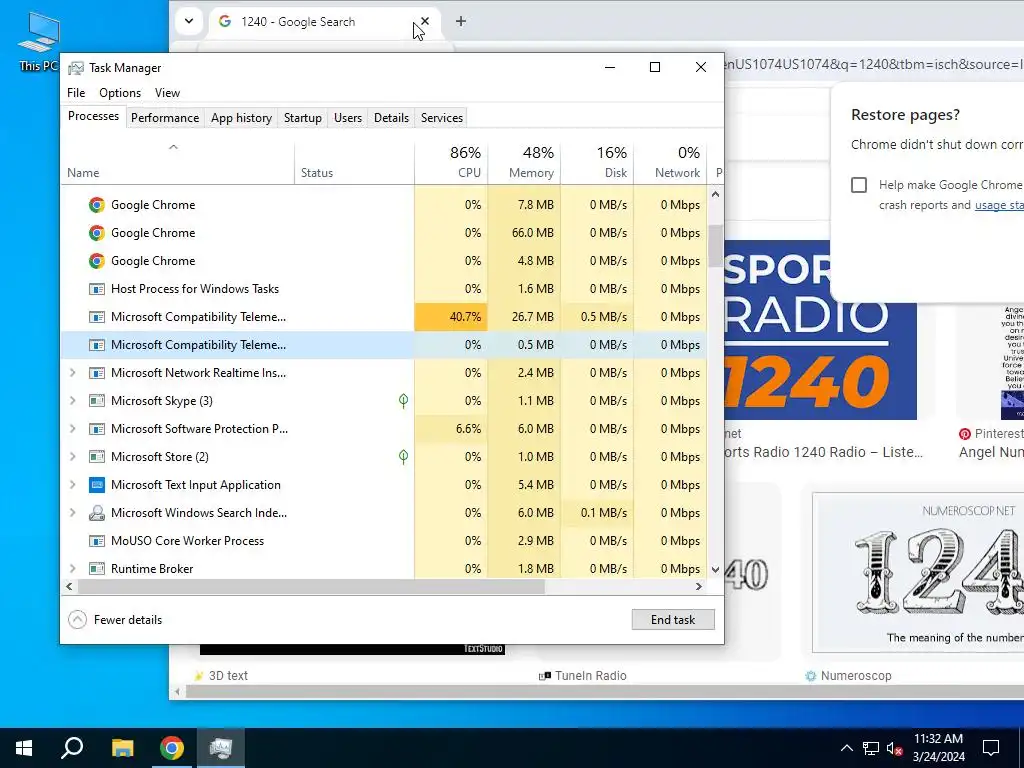
Task: Click the scroll down arrow of the process list
Action: click(x=715, y=569)
